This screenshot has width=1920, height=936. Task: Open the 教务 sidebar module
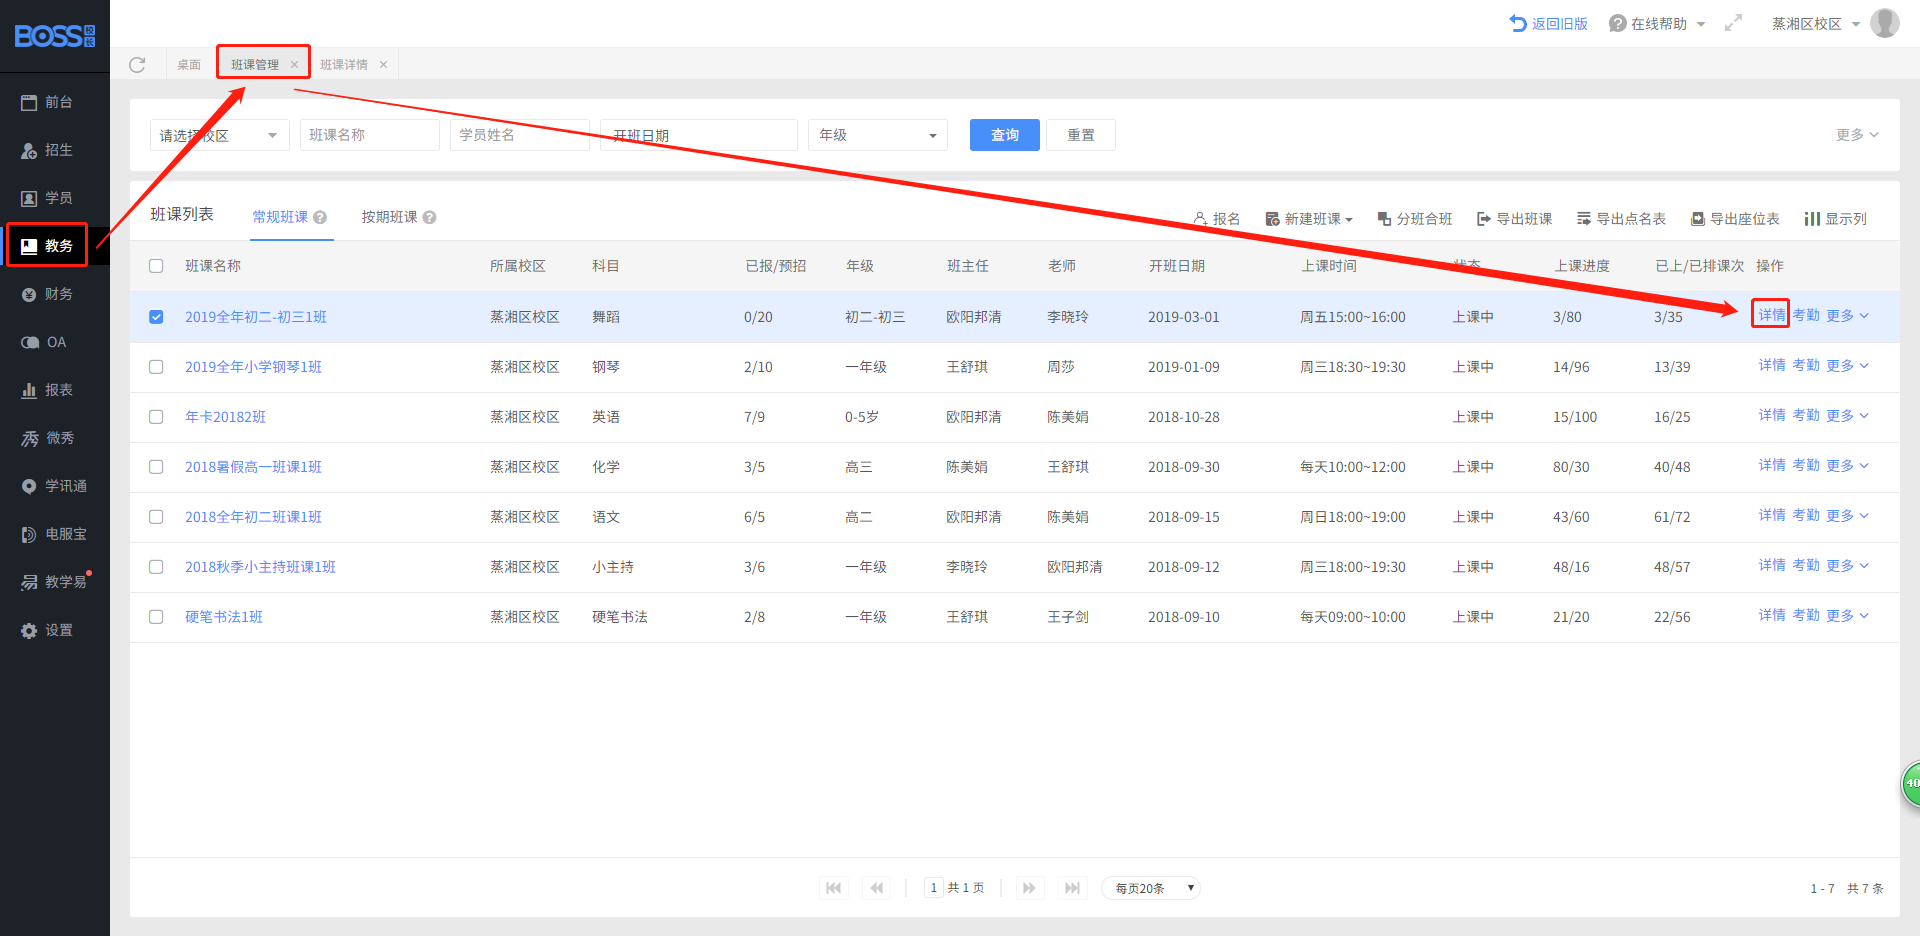pos(47,246)
